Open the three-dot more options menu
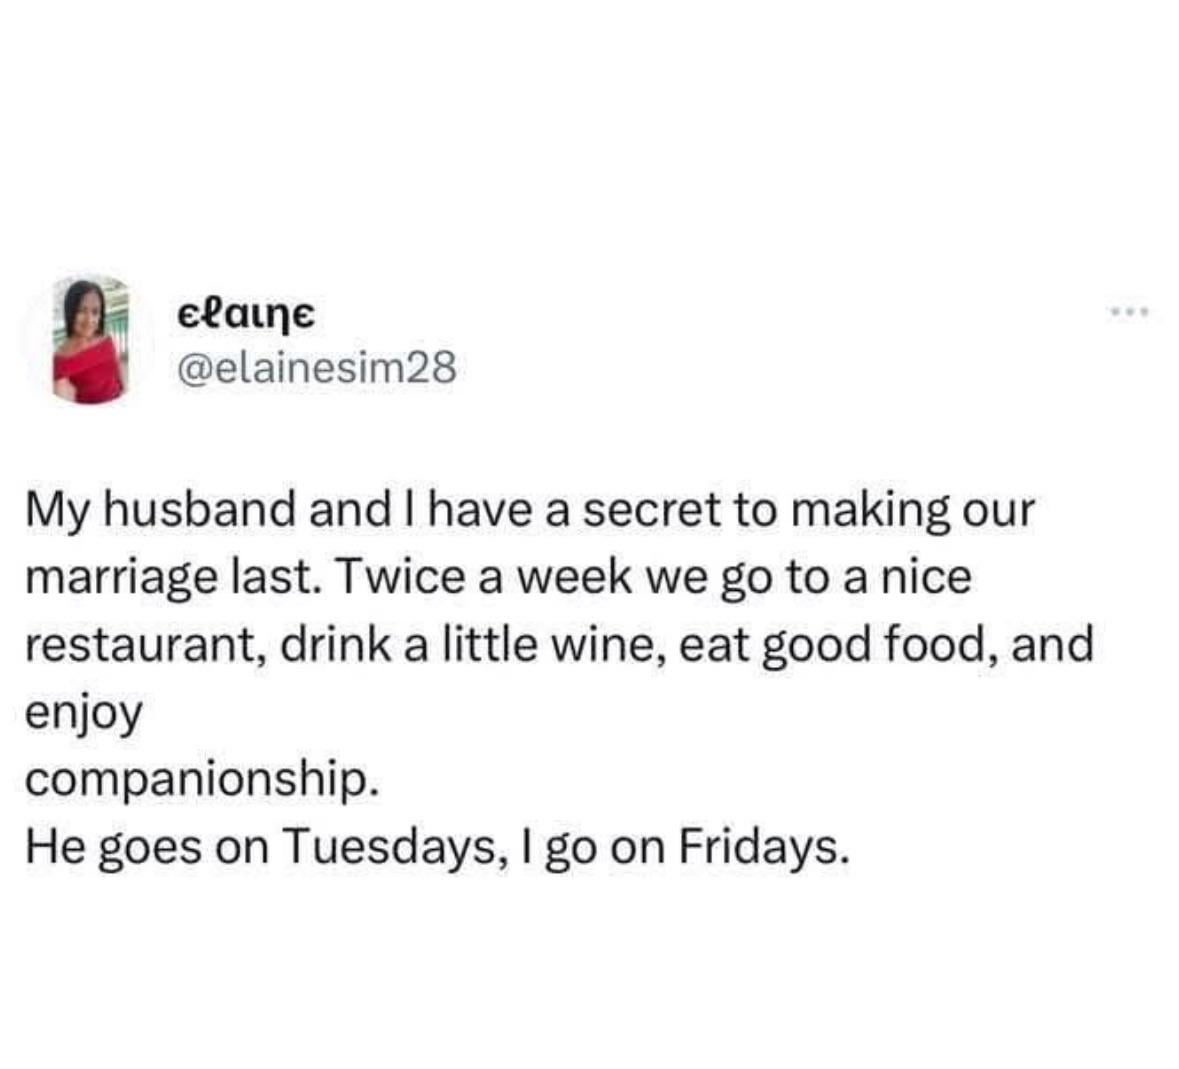The width and height of the screenshot is (1179, 1069). coord(1131,313)
